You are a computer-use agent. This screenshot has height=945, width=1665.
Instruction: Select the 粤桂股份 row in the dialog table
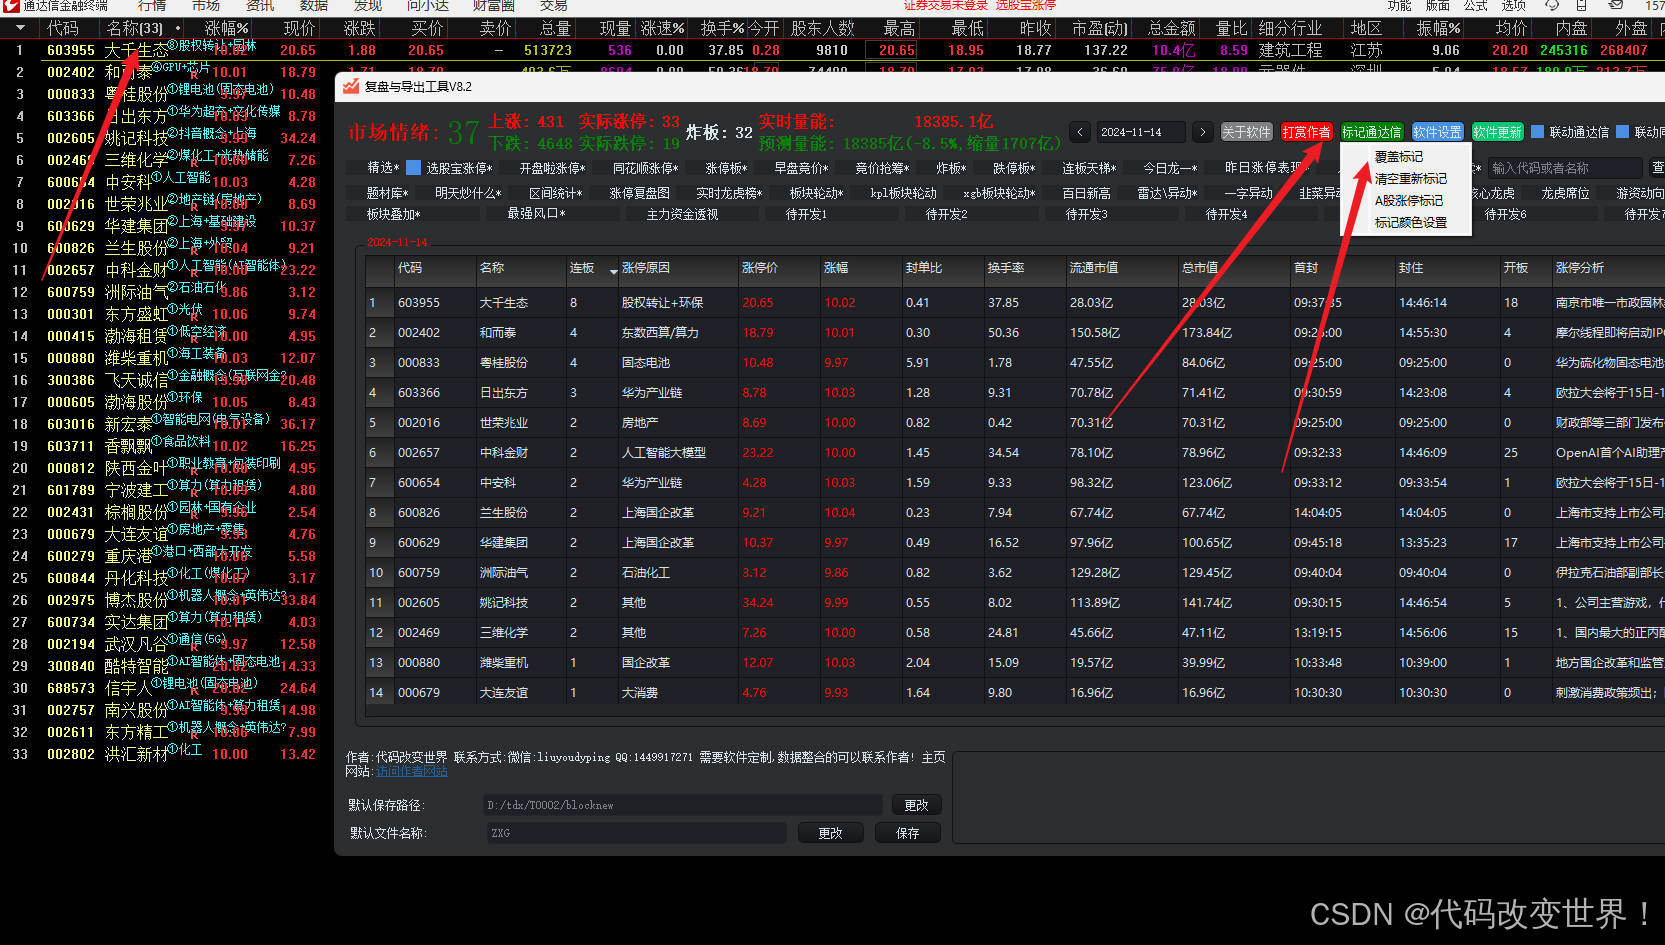[x=1014, y=363]
